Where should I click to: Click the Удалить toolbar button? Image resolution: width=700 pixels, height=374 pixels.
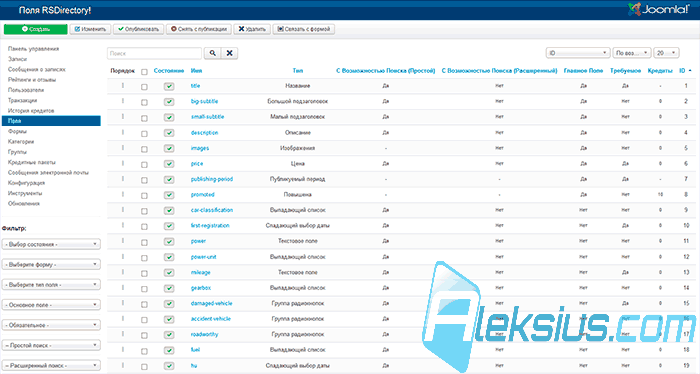tap(252, 29)
